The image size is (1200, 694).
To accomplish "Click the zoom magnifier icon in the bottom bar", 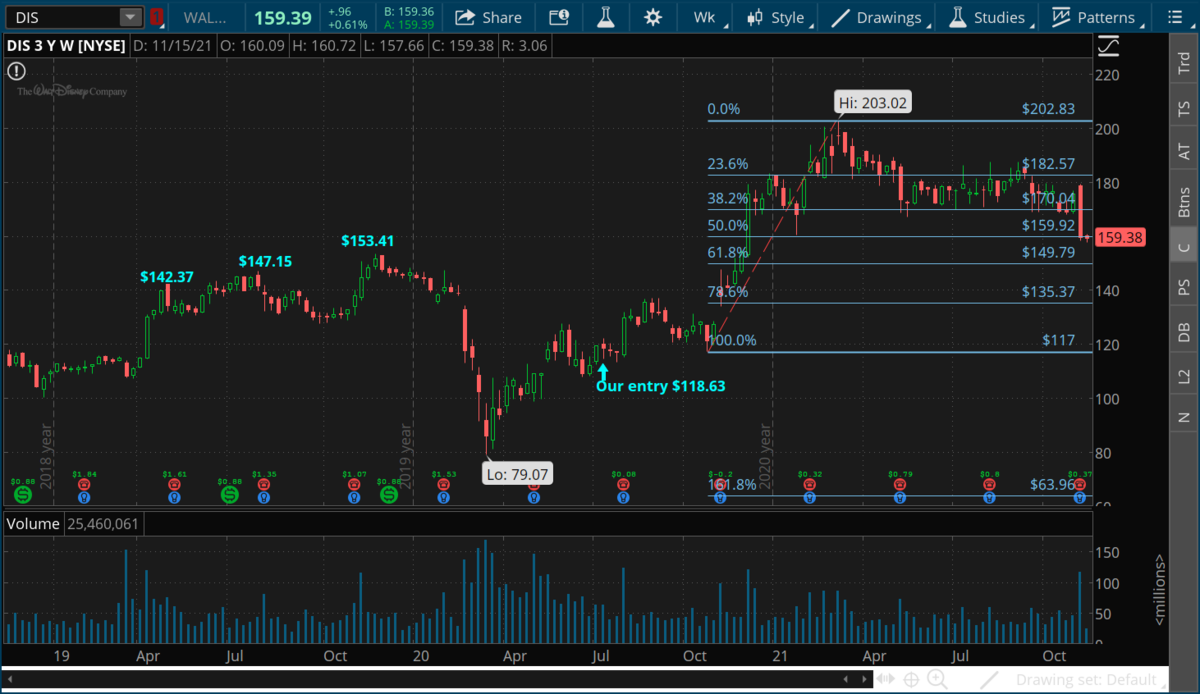I will coord(937,680).
